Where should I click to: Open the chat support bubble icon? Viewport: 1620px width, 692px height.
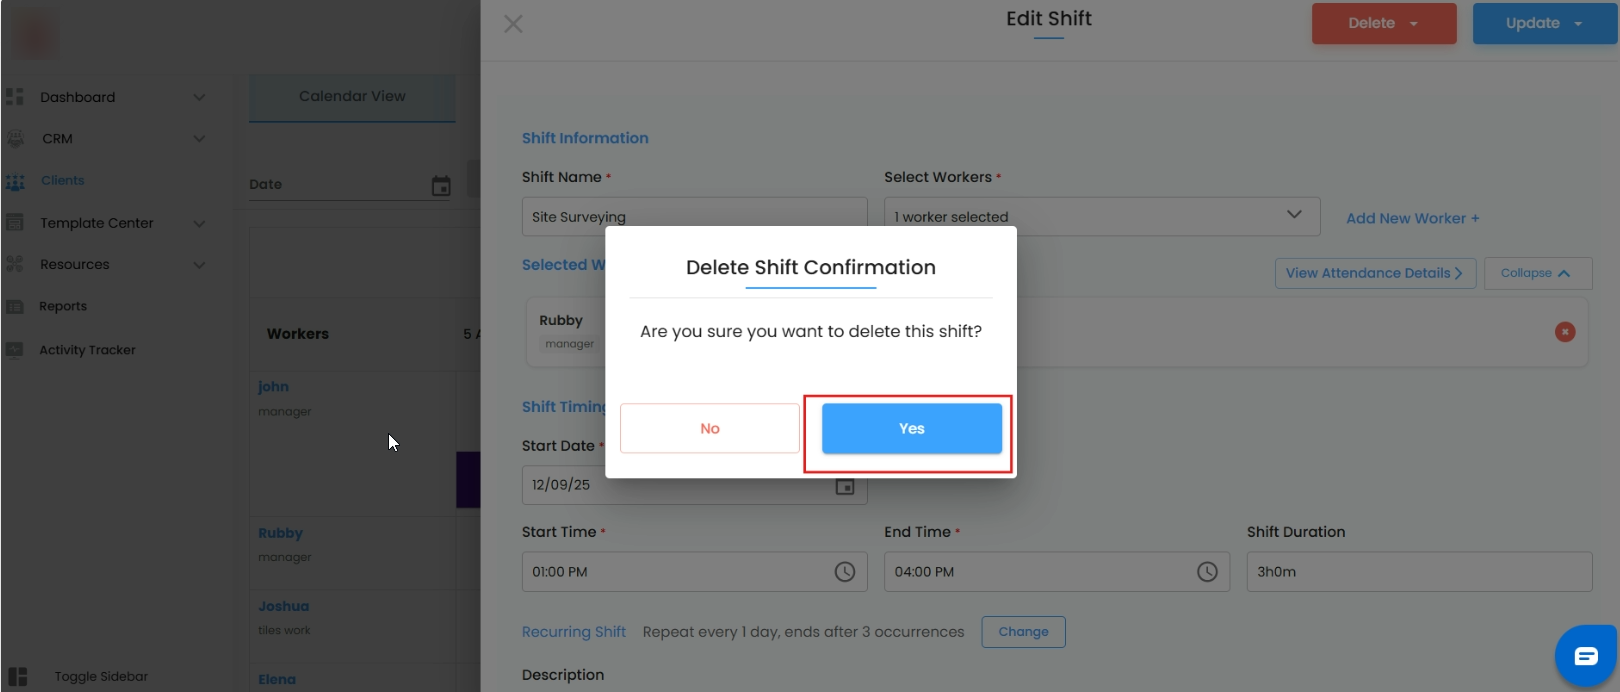(1585, 656)
